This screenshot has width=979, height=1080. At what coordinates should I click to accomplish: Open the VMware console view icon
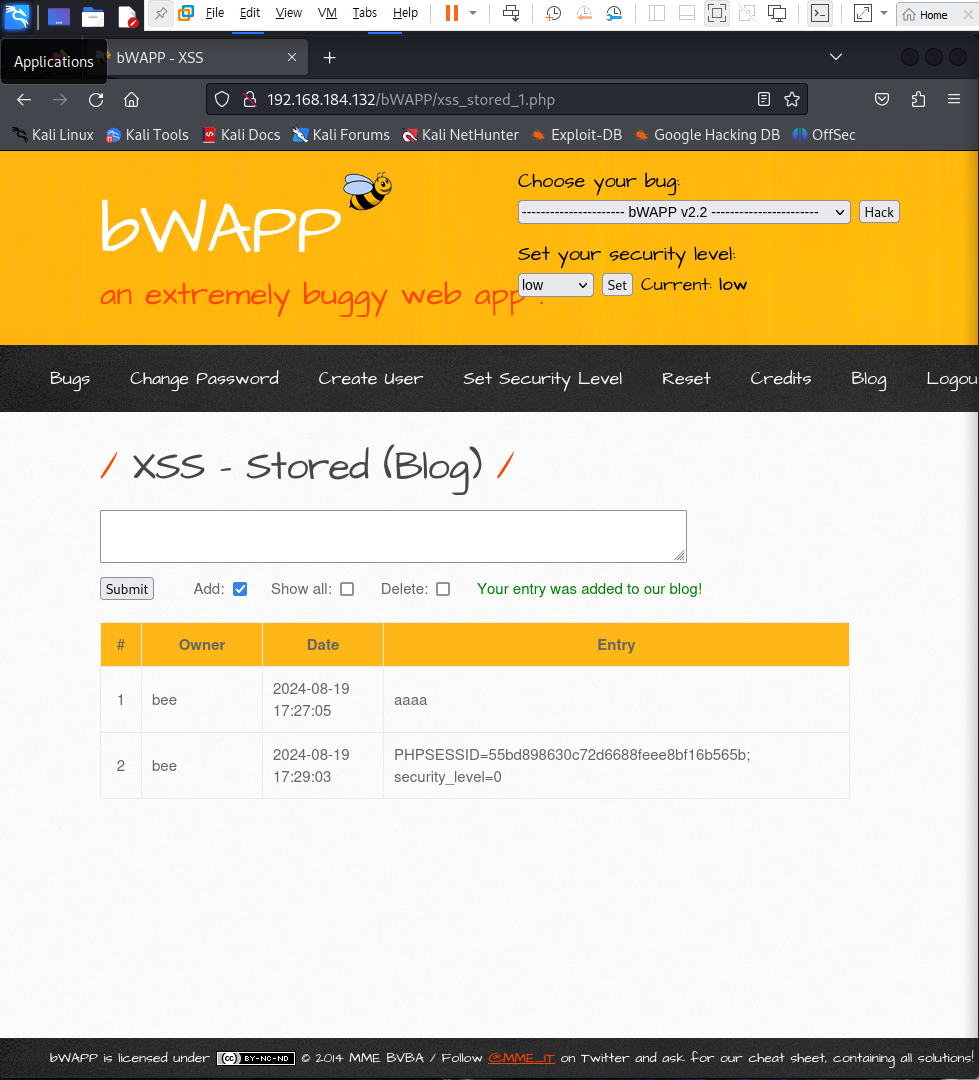point(820,13)
